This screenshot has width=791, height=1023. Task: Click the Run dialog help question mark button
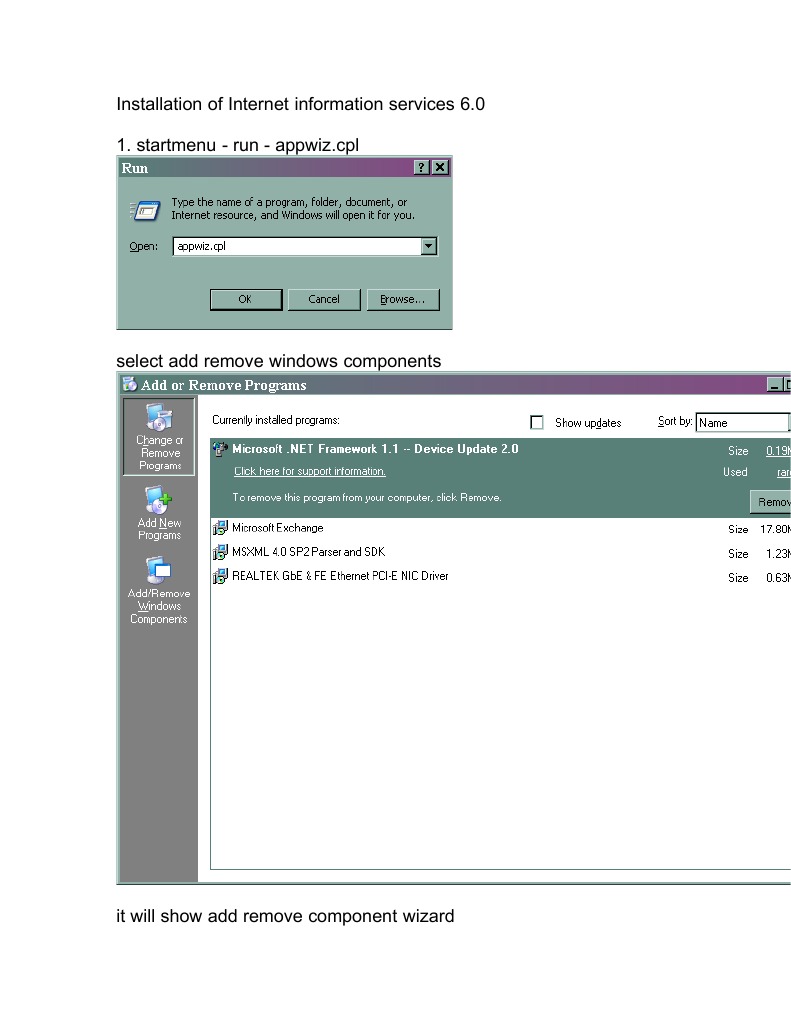click(x=422, y=168)
